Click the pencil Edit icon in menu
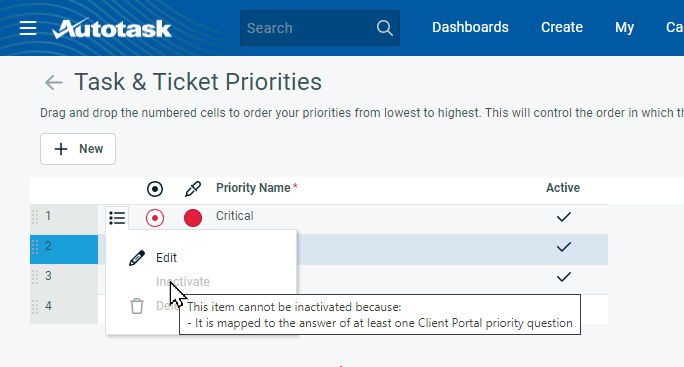 pos(137,258)
